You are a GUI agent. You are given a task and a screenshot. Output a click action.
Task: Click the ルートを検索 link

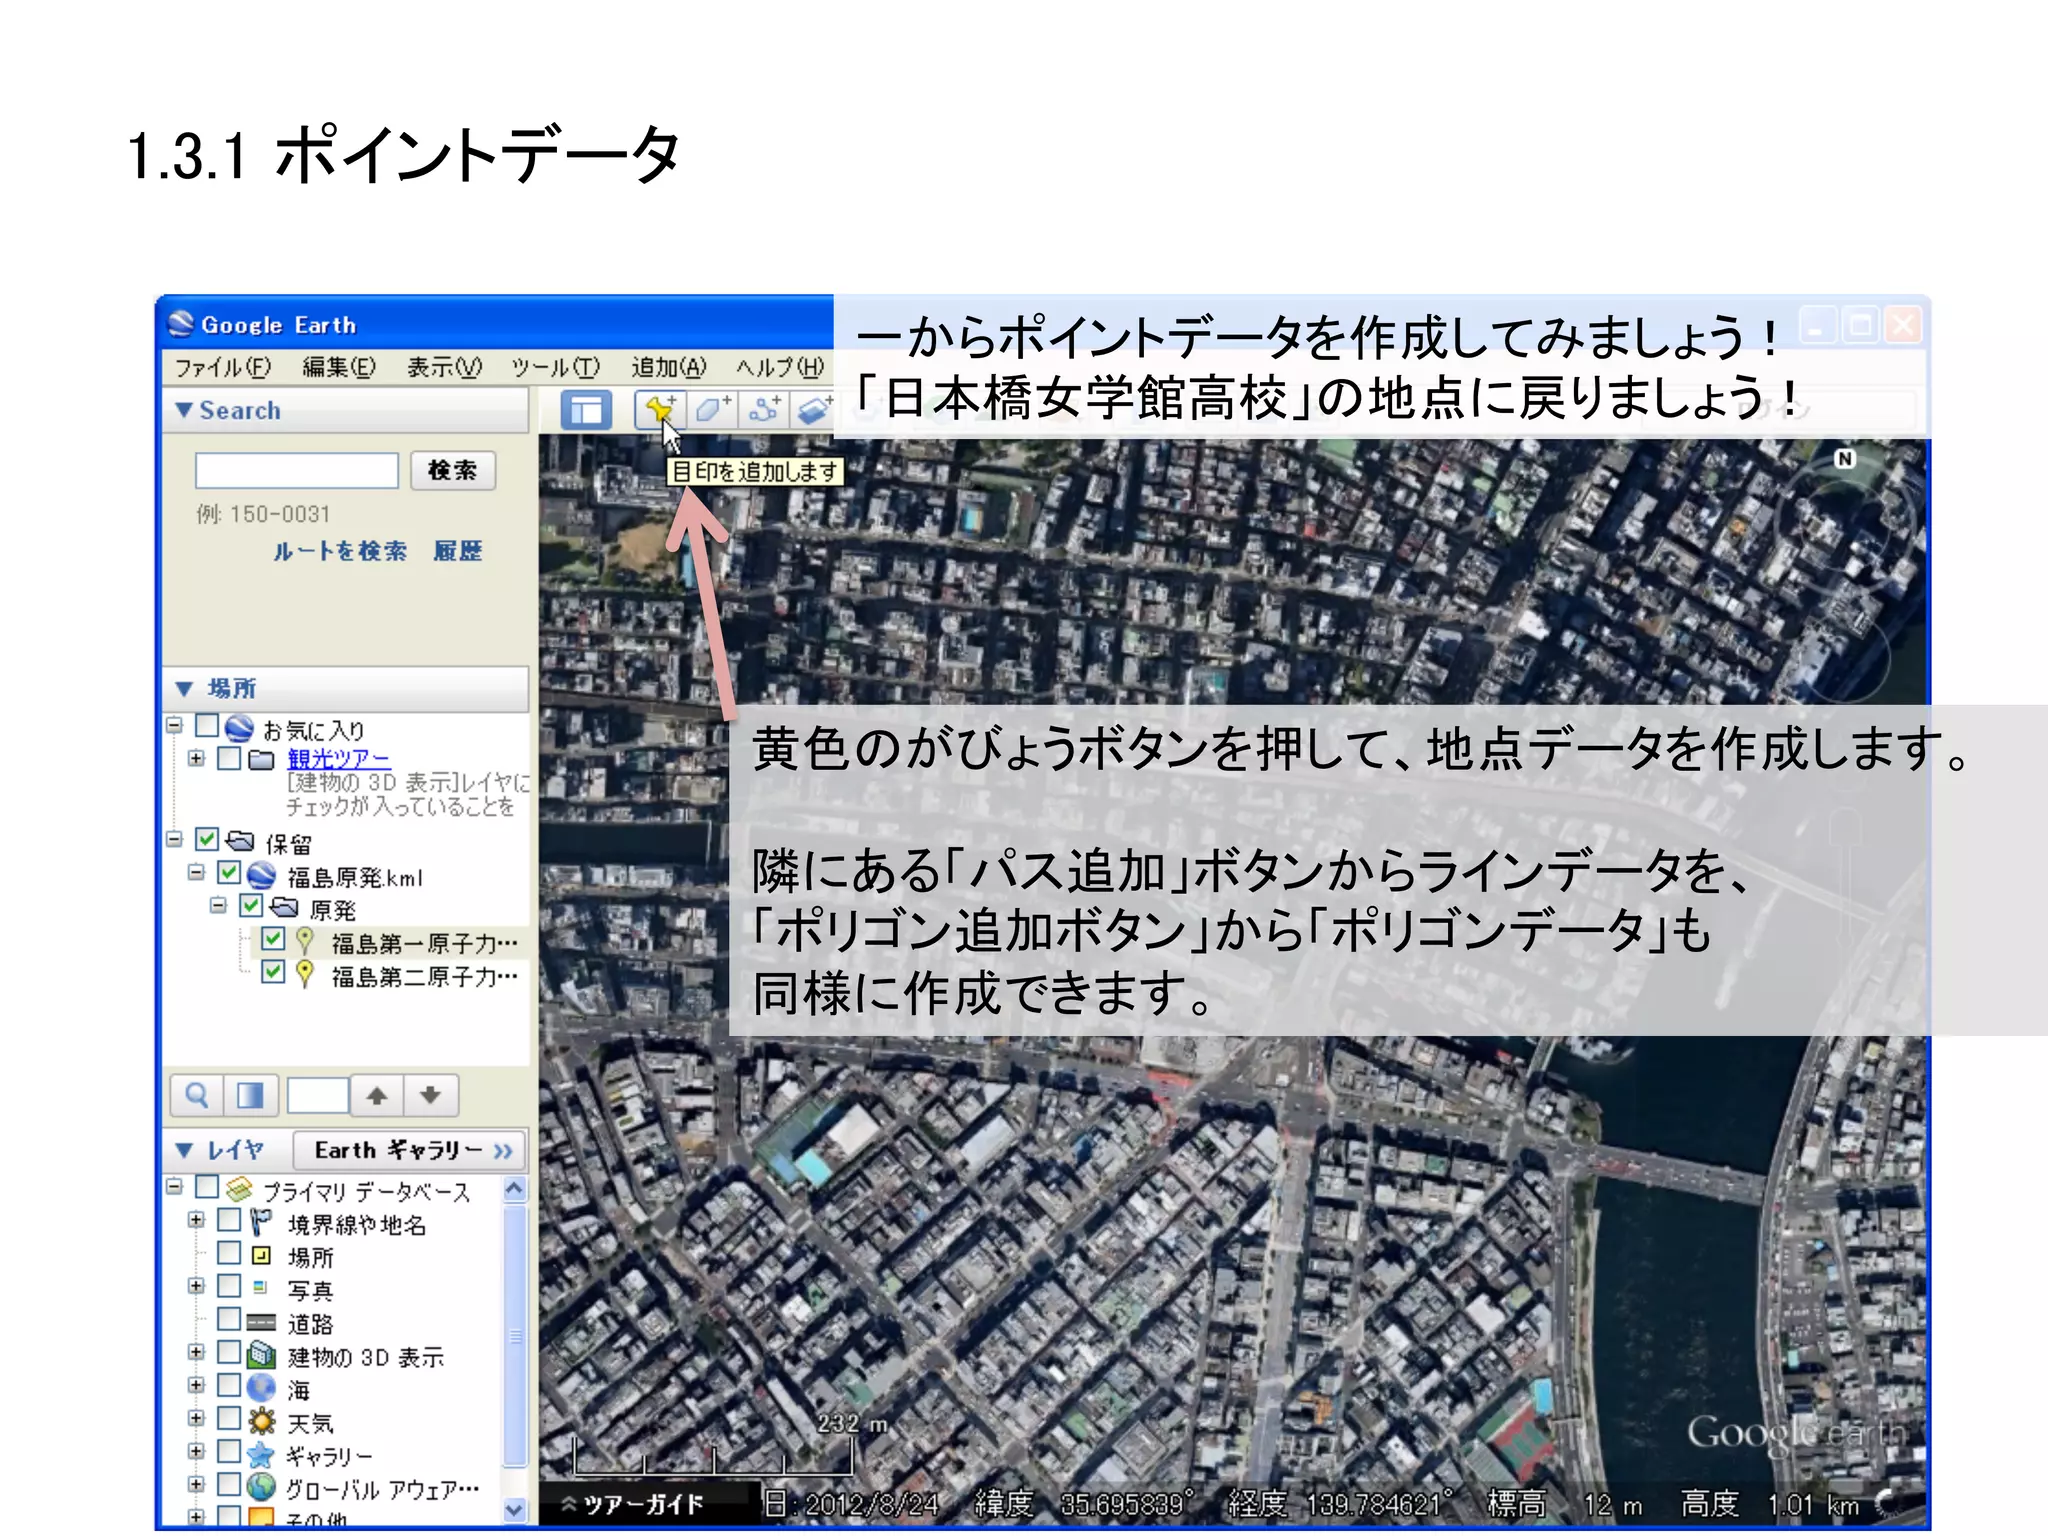(340, 551)
